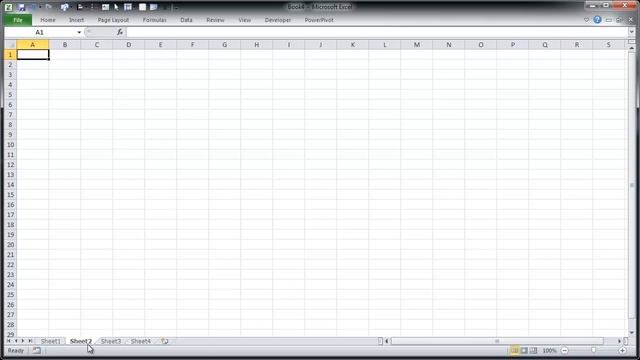Screen dimensions: 640x360
Task: Click the Ready status text
Action: pos(16,350)
